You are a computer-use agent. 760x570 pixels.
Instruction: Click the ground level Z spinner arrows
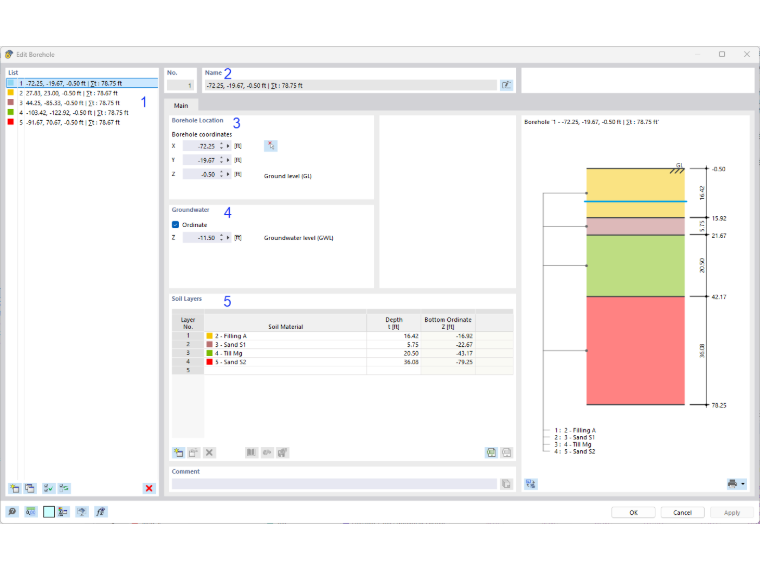coord(222,174)
